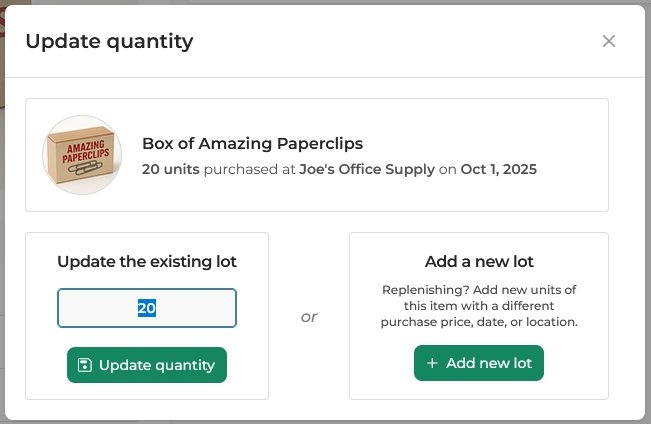
Task: Click the word "at" before the store name
Action: tap(288, 169)
